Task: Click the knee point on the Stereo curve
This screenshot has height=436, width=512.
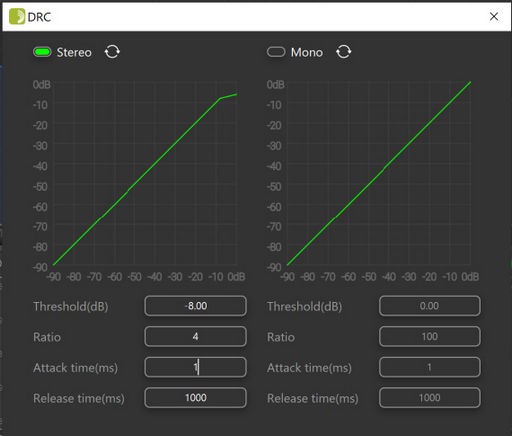Action: click(220, 98)
